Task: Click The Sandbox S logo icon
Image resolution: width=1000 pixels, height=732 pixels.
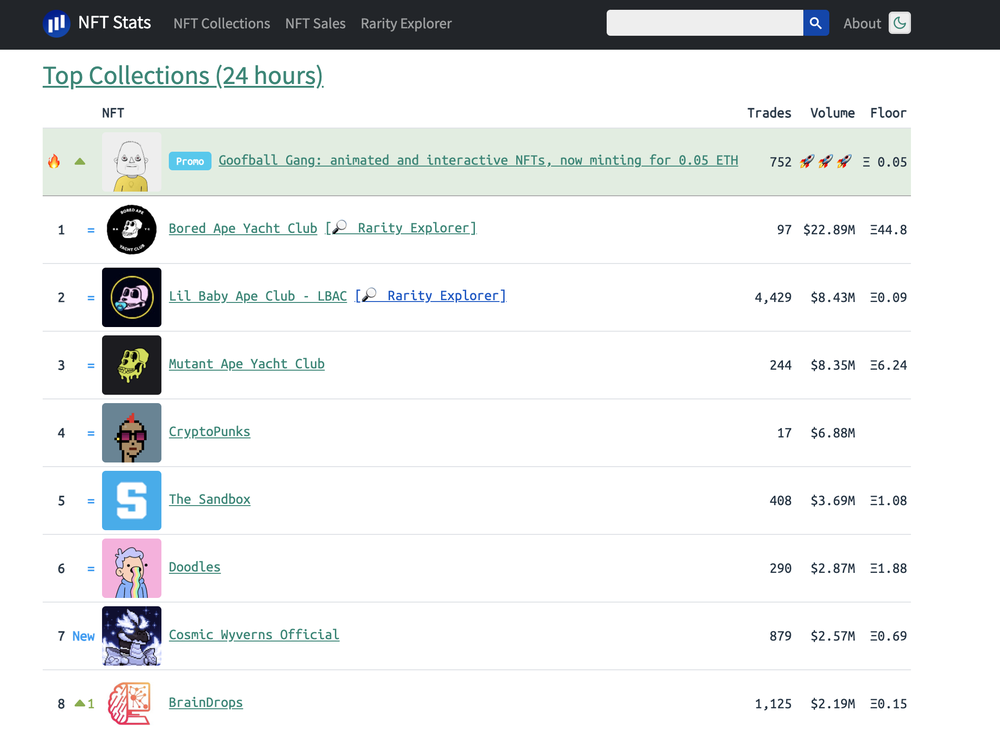Action: (x=131, y=501)
